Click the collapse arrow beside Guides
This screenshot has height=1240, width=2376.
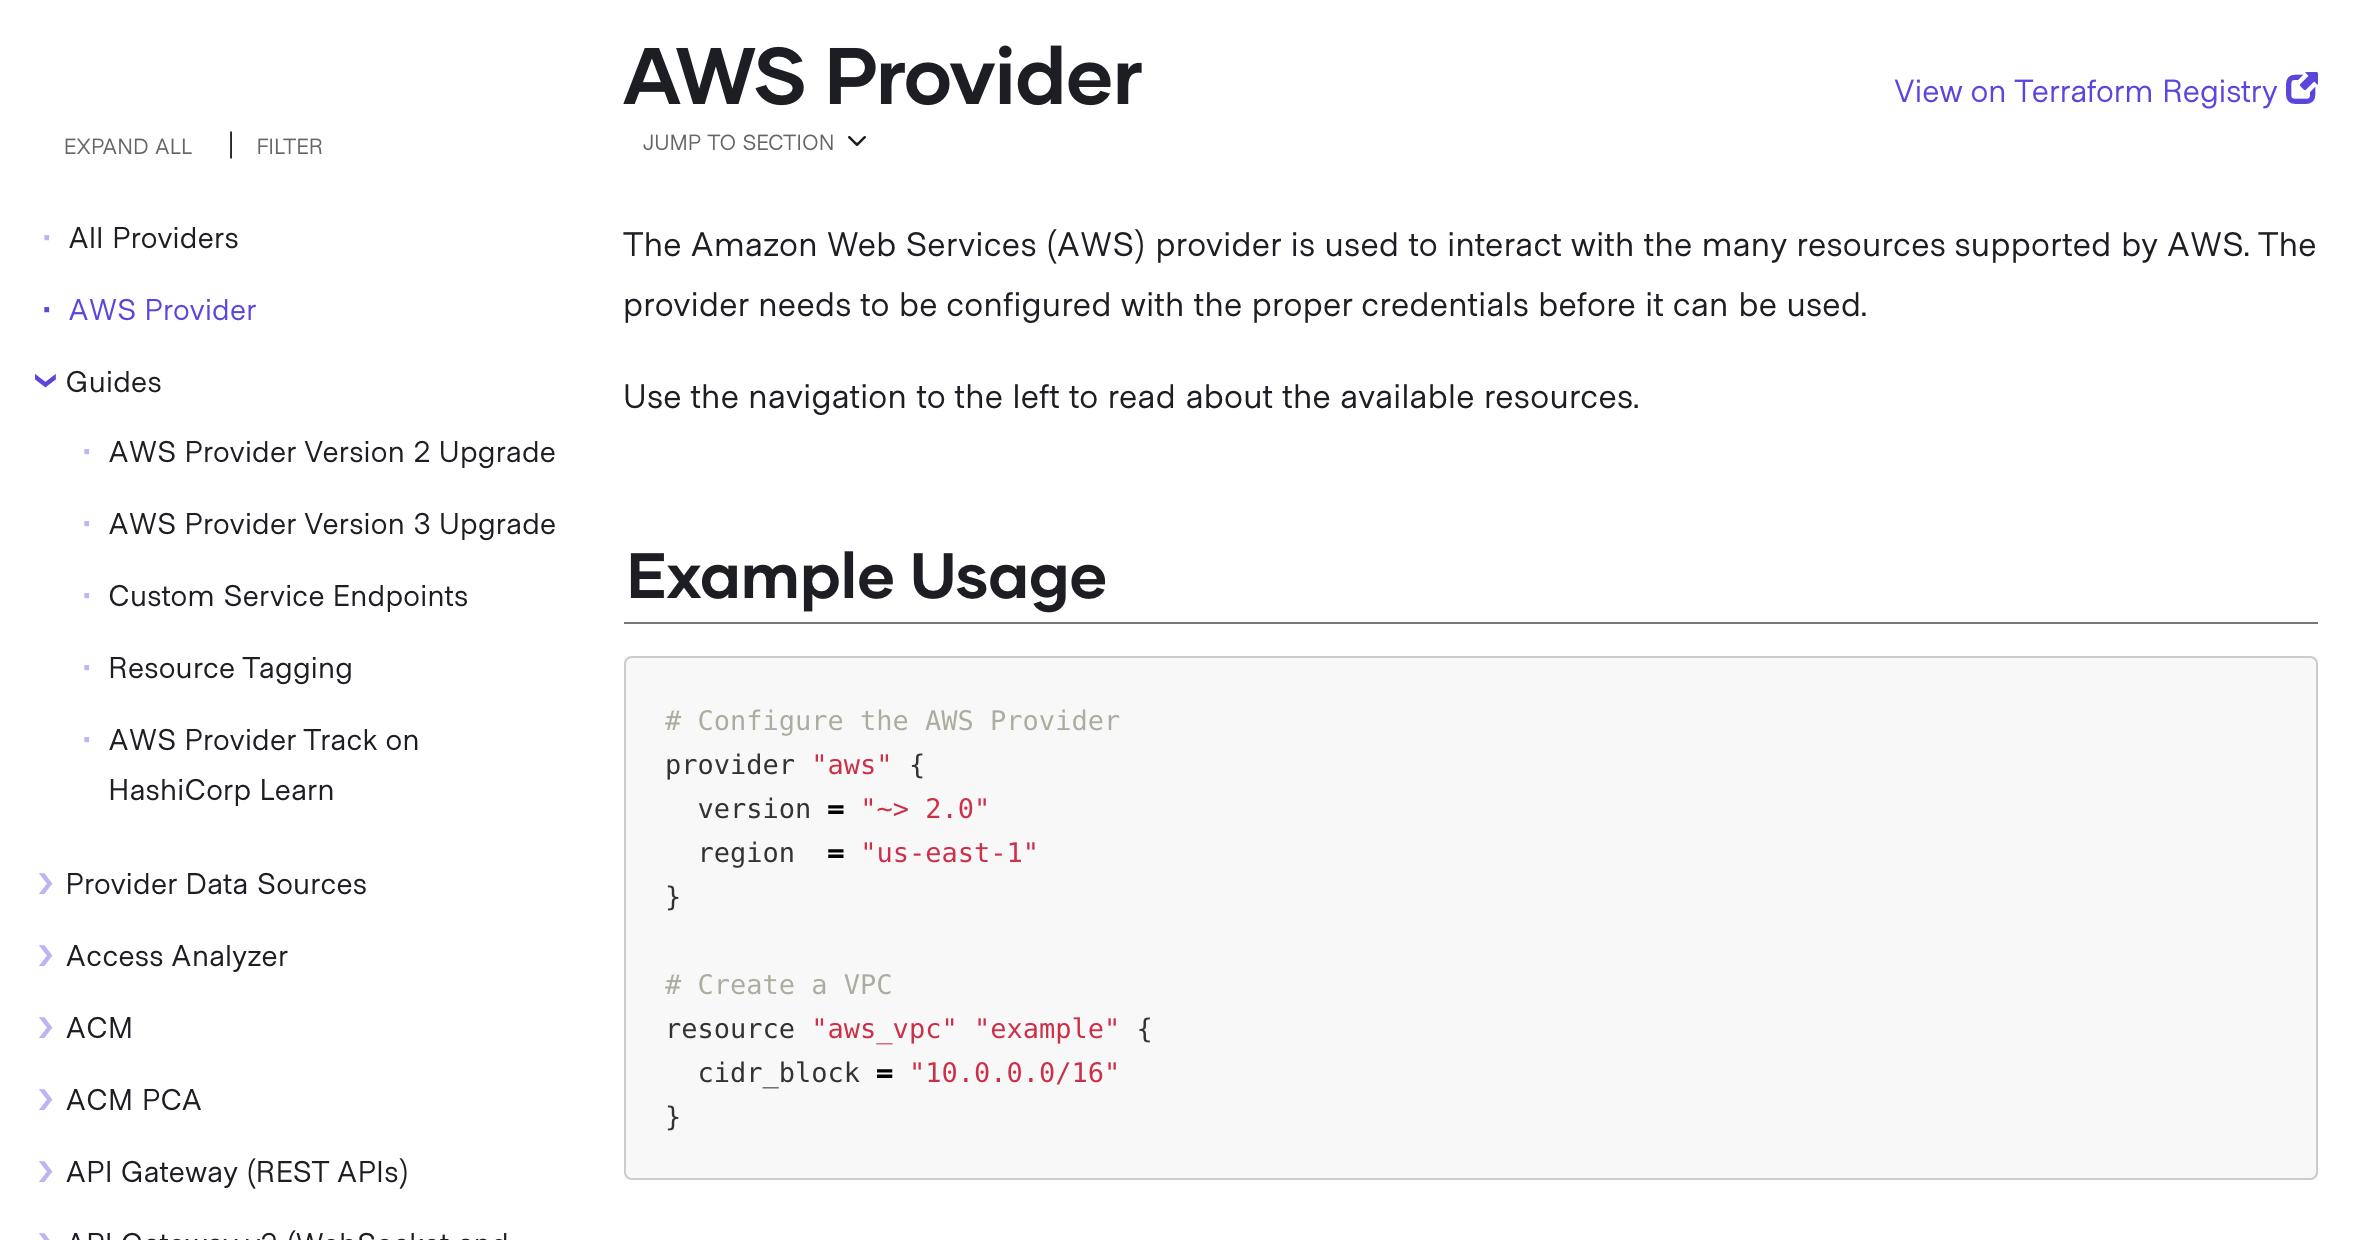[44, 381]
